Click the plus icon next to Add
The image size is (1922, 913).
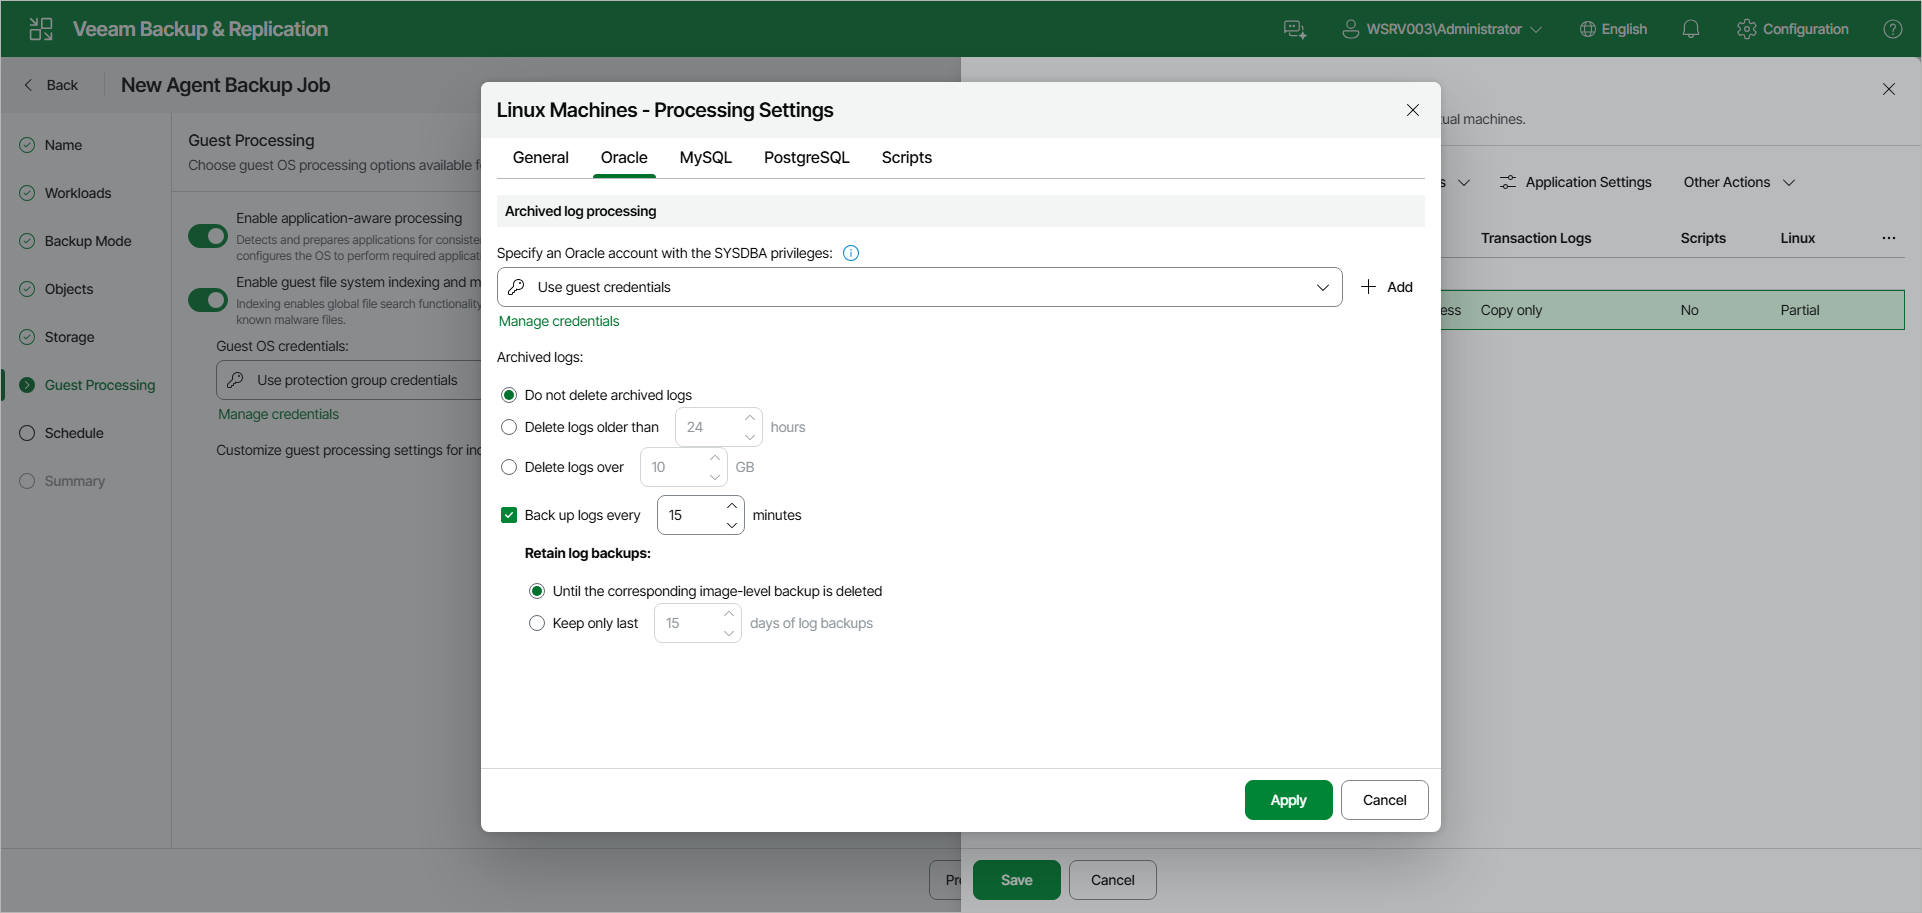[x=1368, y=287]
